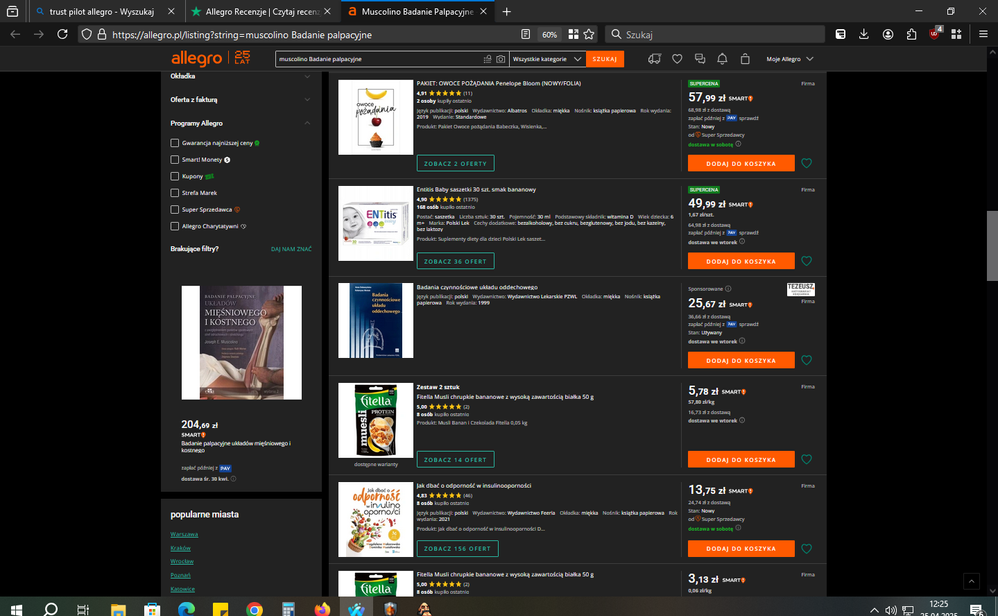Check Gwarancja najniższej ceny filter
This screenshot has width=998, height=616.
tap(174, 143)
